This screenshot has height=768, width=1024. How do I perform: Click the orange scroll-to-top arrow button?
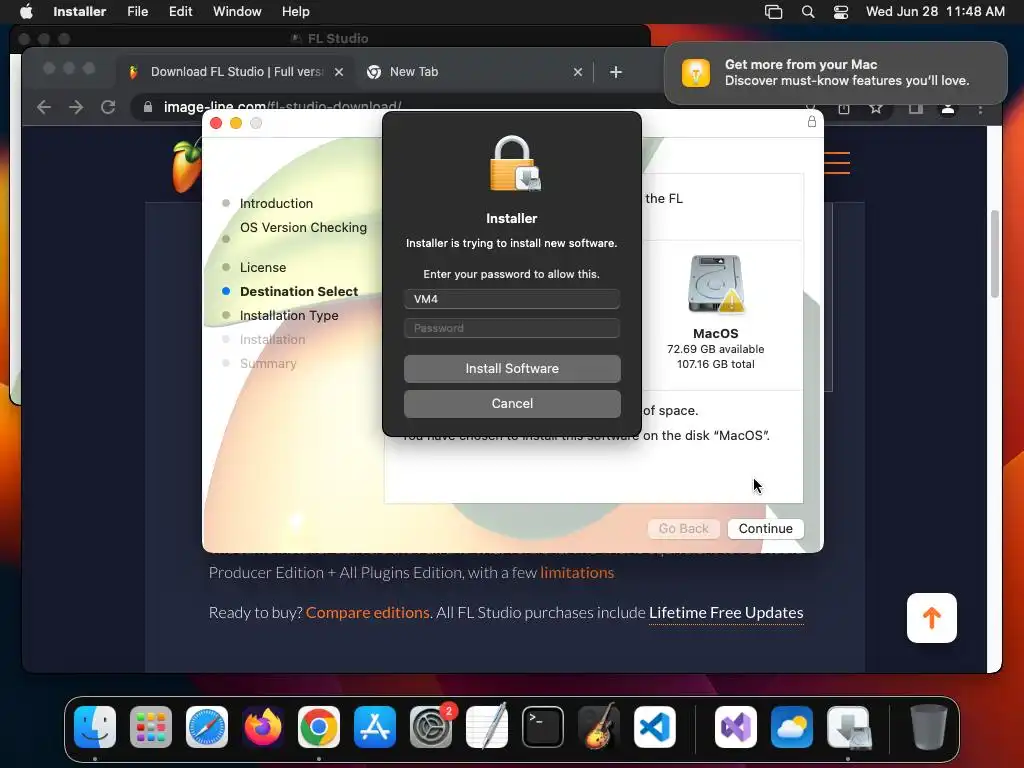[932, 618]
